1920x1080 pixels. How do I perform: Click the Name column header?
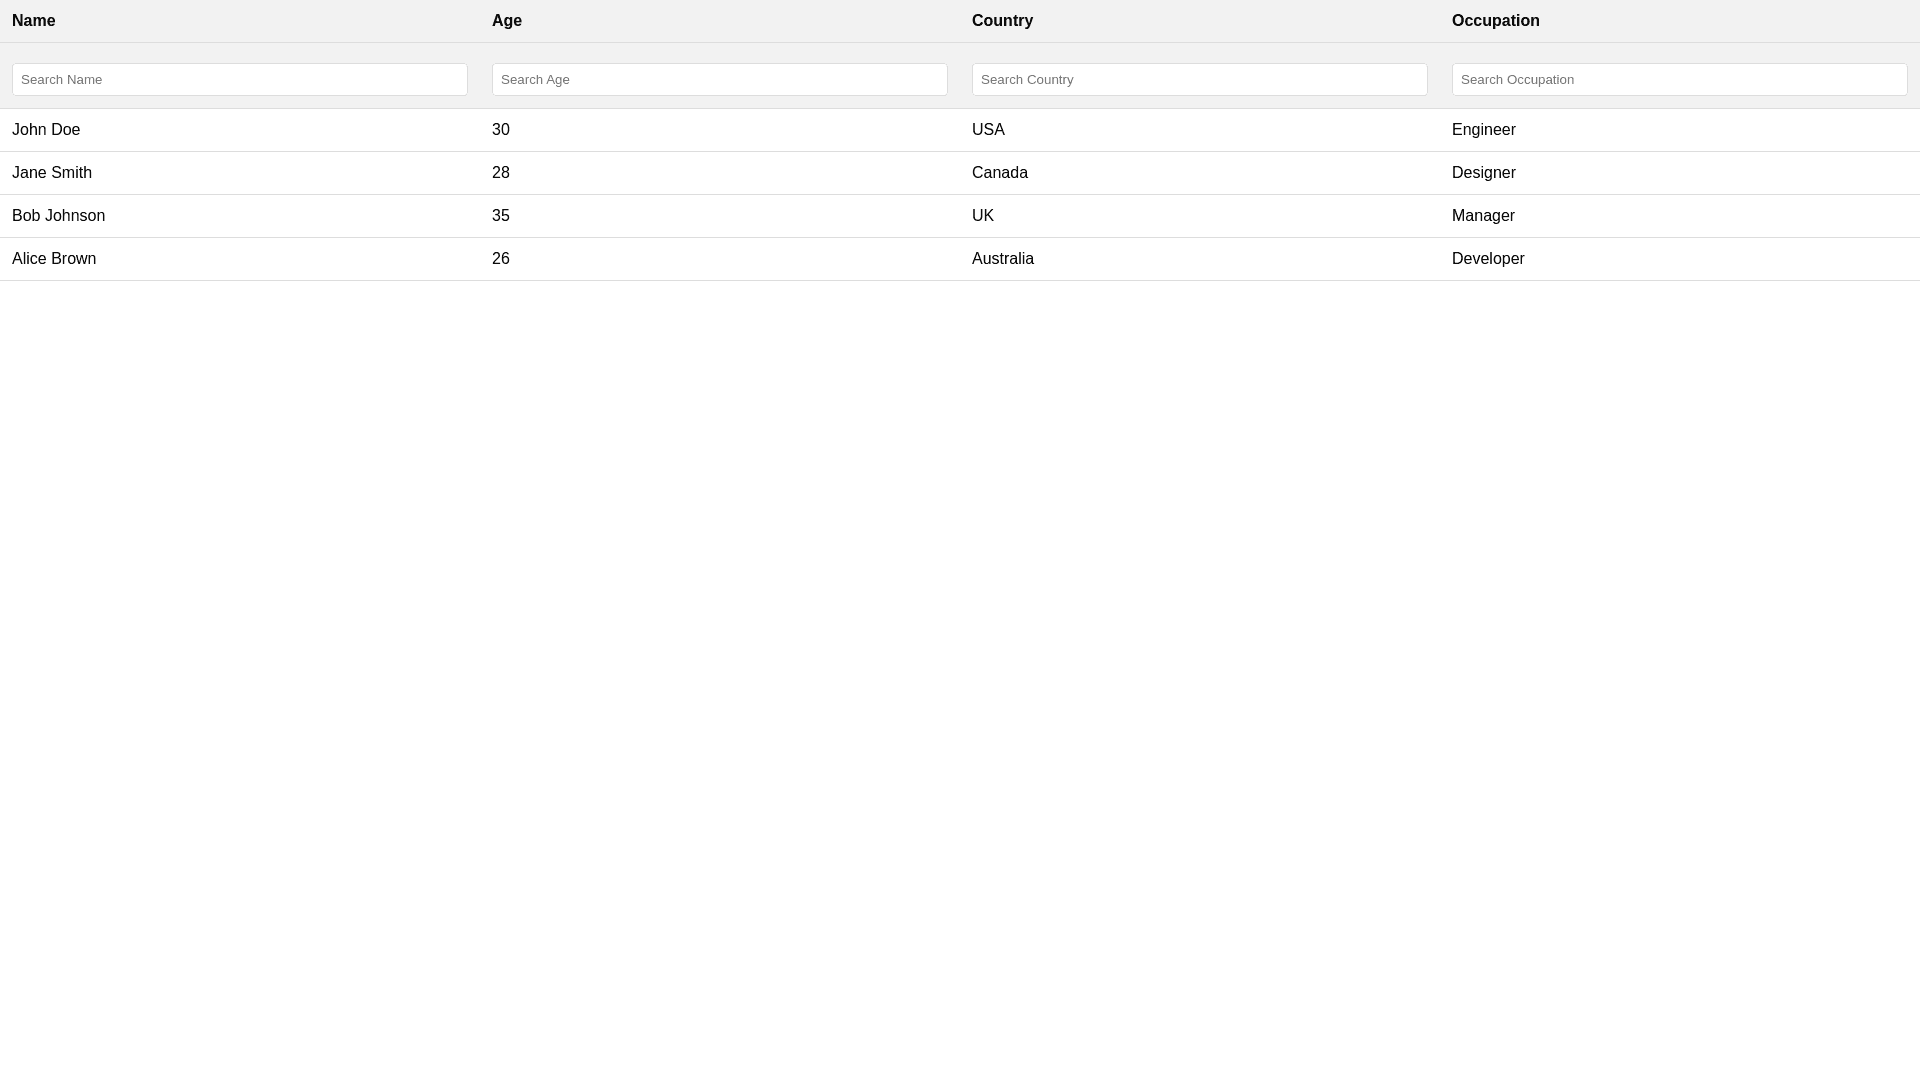coord(34,21)
